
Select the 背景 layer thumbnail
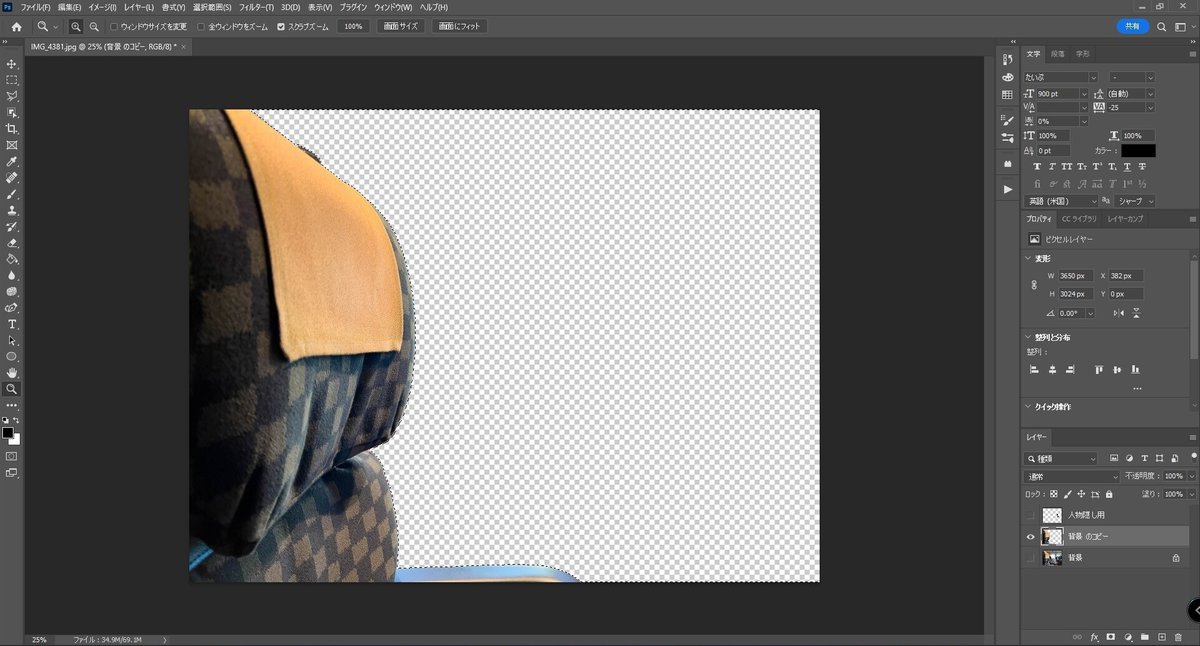click(1052, 558)
